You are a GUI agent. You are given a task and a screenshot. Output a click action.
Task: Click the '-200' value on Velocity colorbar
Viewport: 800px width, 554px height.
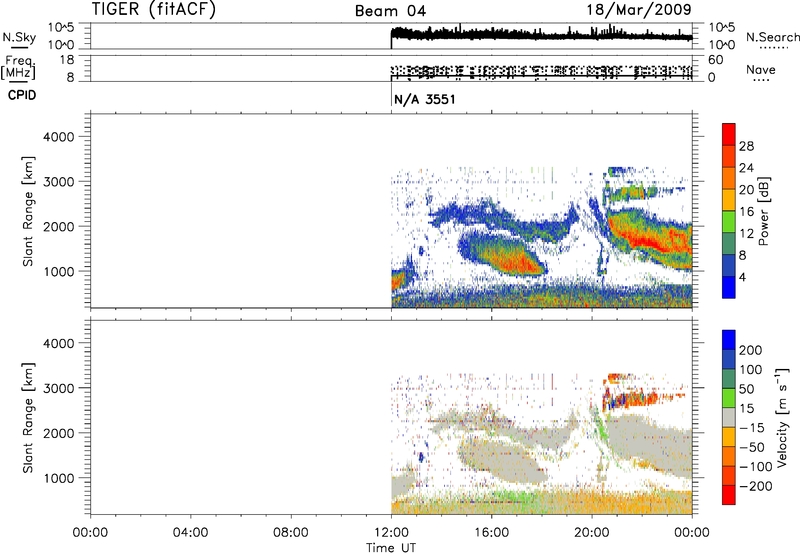(x=756, y=486)
